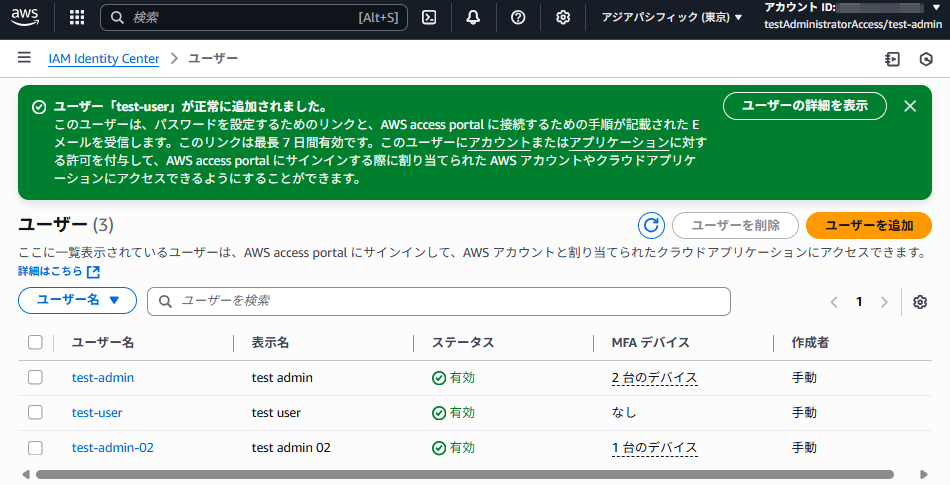Click the scroll left arrow

point(26,475)
